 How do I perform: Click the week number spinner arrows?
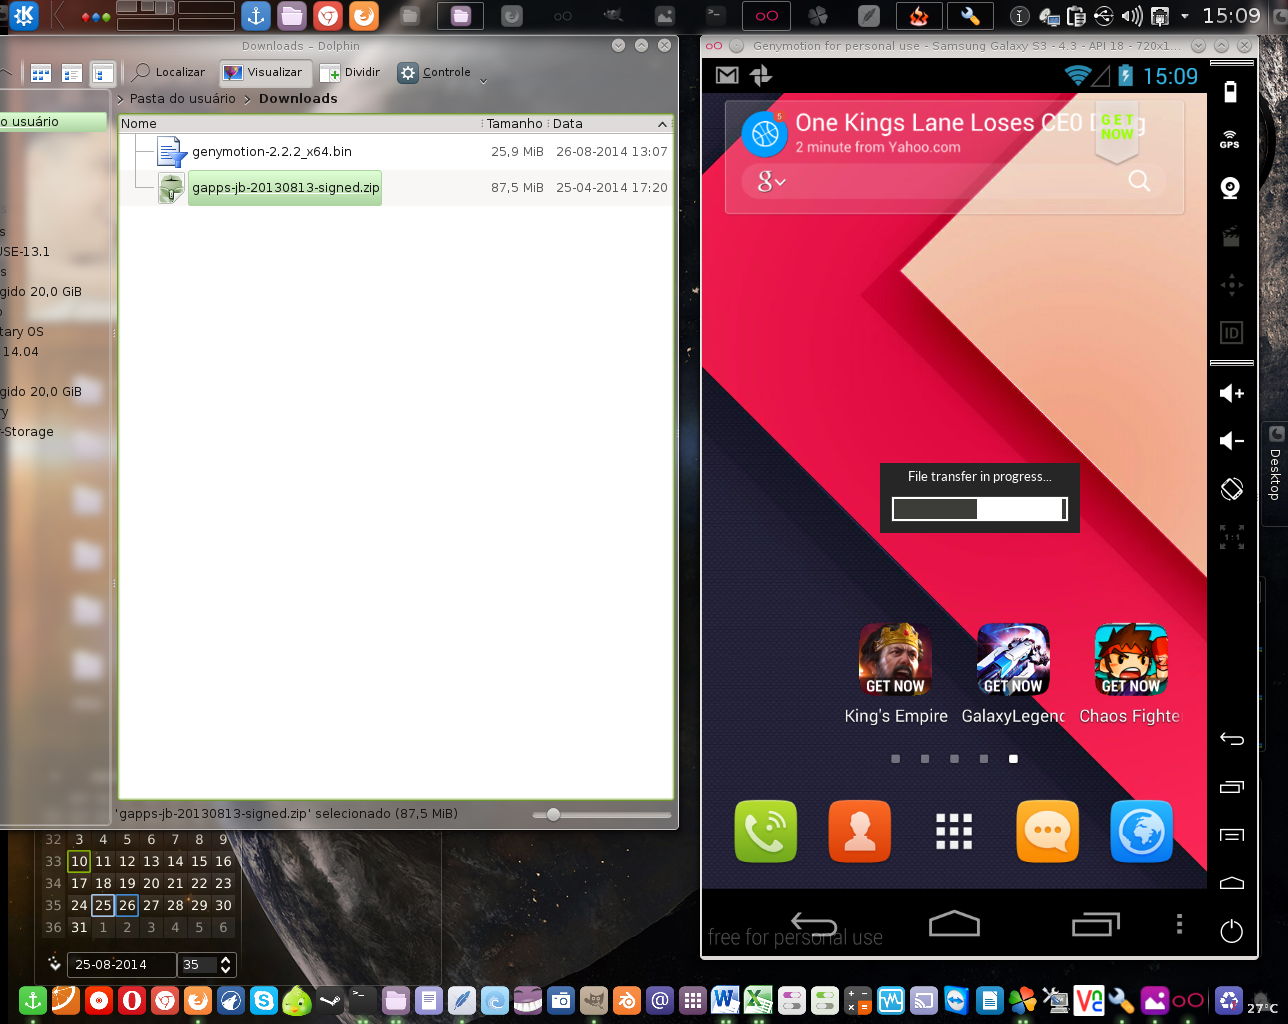(x=225, y=965)
